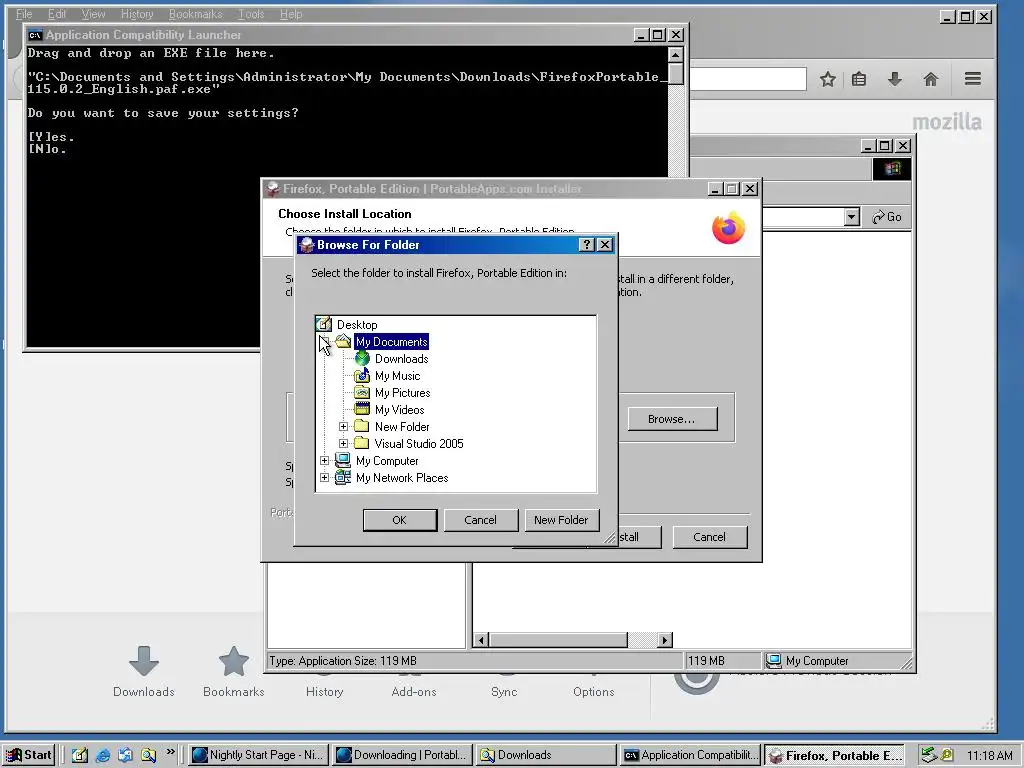Open the Start menu
The image size is (1024, 768).
coord(29,755)
